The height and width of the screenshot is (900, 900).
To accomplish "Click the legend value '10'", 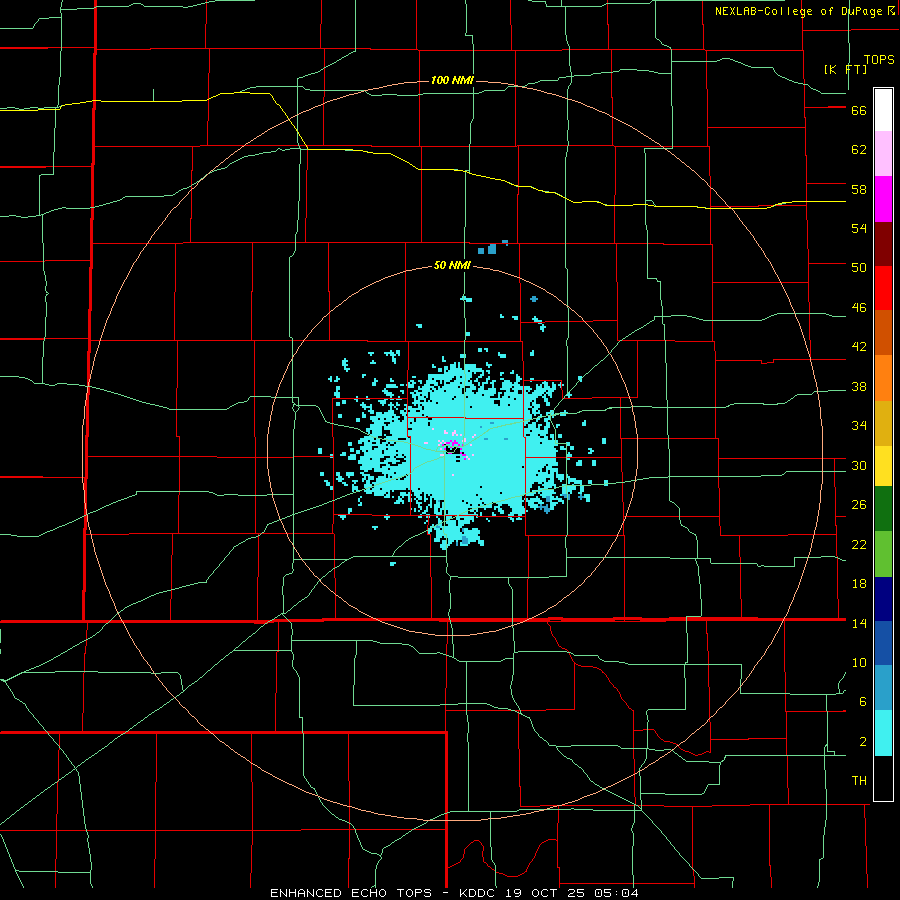I will click(x=859, y=662).
